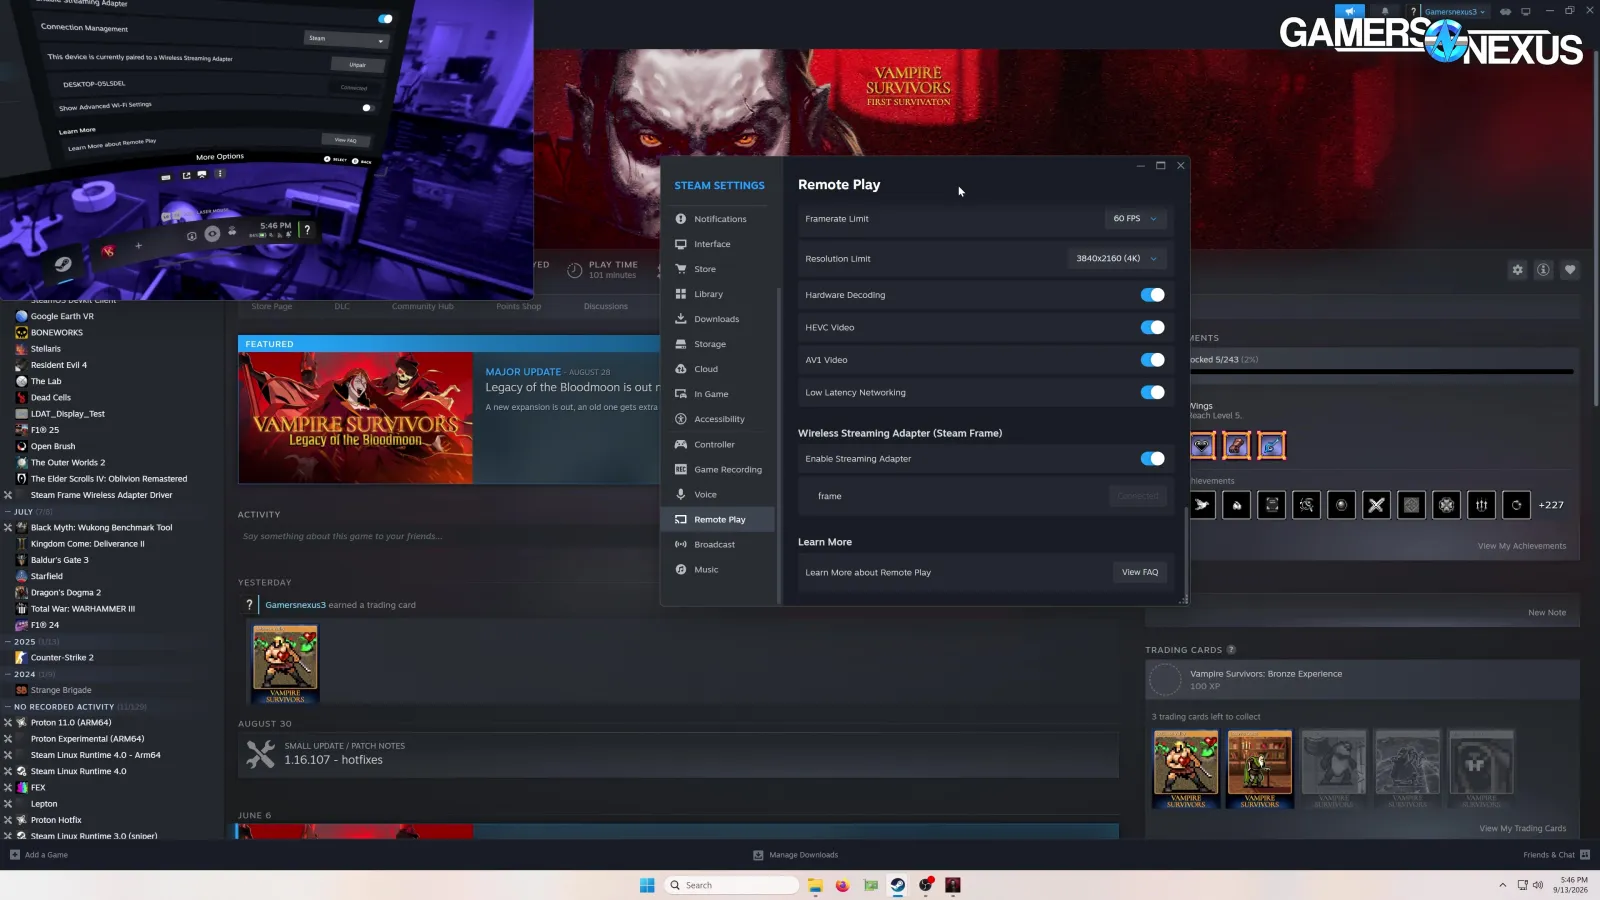Toggle Show Advanced Wi-Fi Settings in the VR overlay

(x=367, y=108)
